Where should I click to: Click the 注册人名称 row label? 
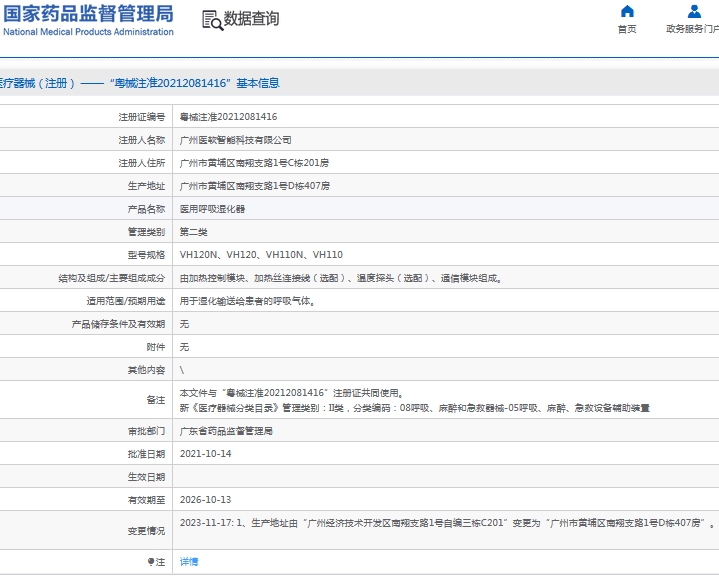(x=142, y=140)
